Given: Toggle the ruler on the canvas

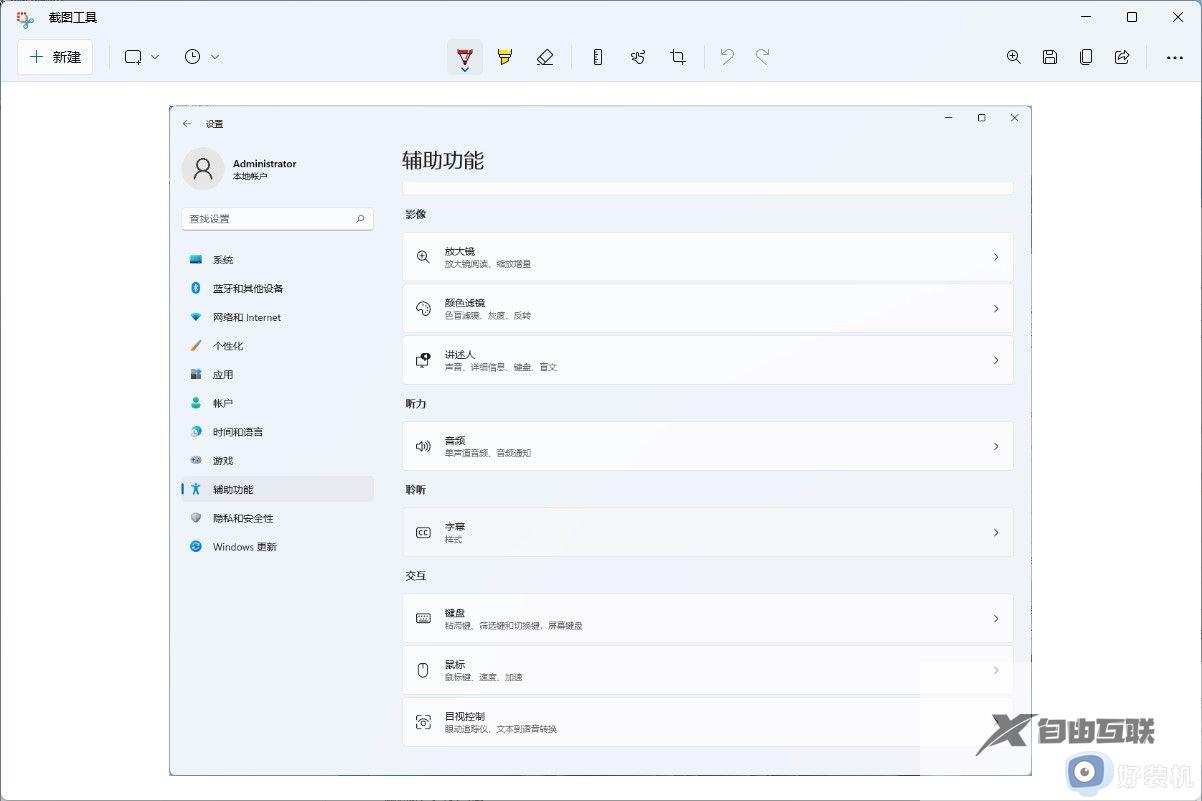Looking at the screenshot, I should 597,57.
